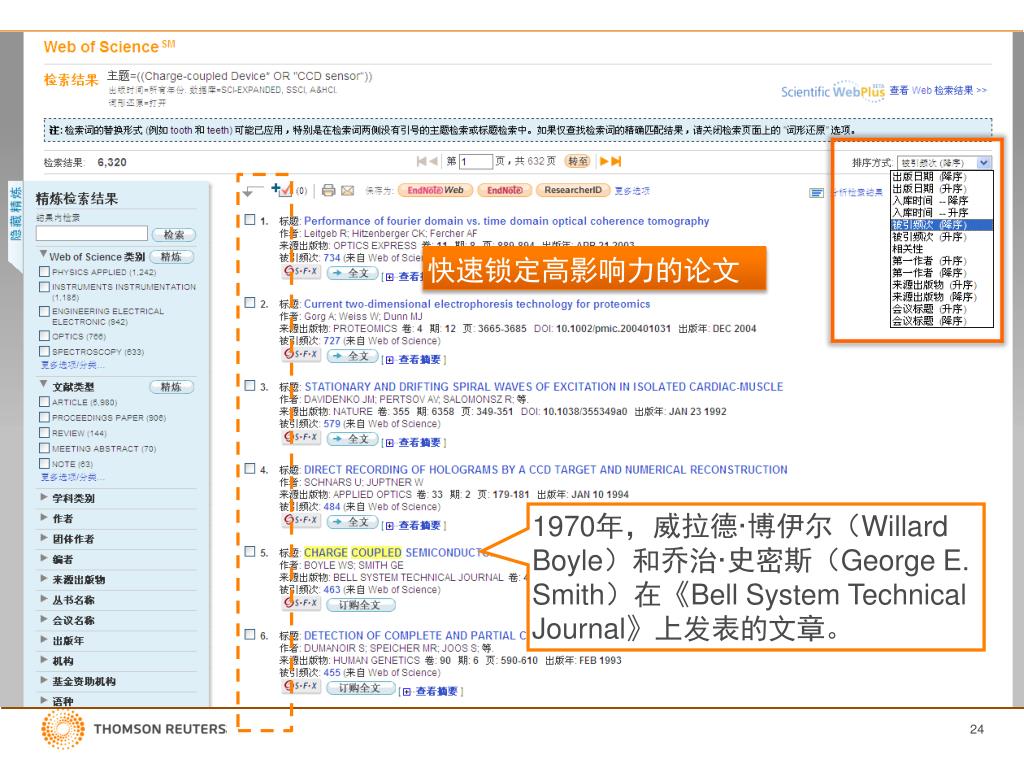Click EndNote Web save button
Image resolution: width=1024 pixels, height=768 pixels.
click(x=435, y=190)
